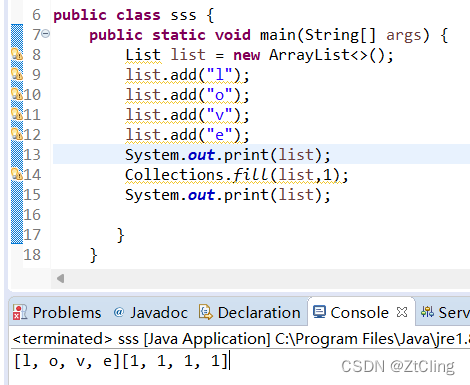Click line number 16 in gutter
Screen dimensions: 470x385
pos(32,215)
